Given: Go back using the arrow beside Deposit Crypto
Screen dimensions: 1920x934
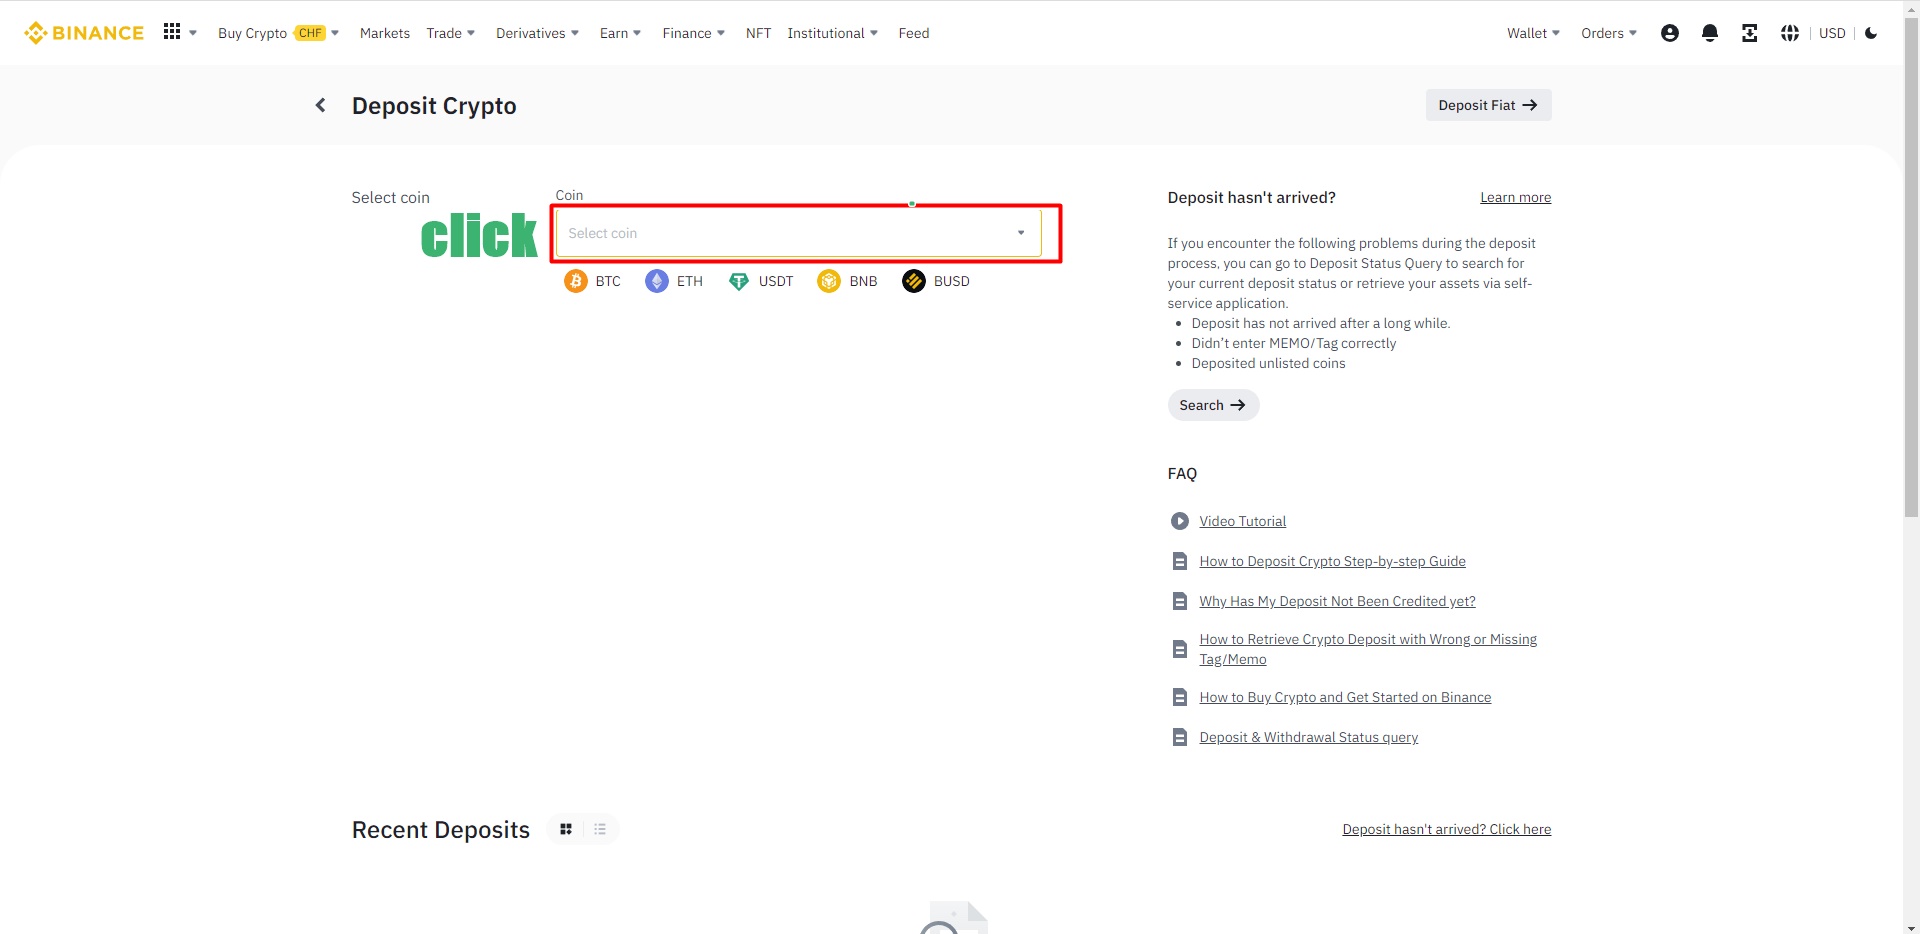Looking at the screenshot, I should (321, 105).
